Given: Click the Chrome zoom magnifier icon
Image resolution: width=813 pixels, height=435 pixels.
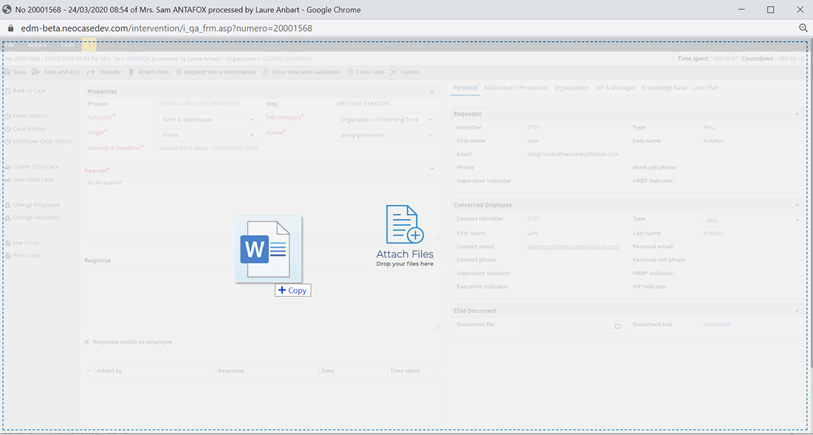Looking at the screenshot, I should (803, 28).
